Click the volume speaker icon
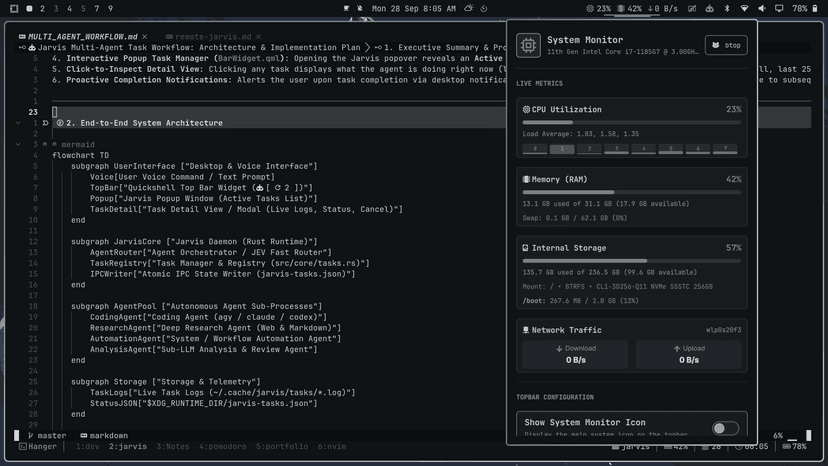The height and width of the screenshot is (466, 828). [761, 8]
